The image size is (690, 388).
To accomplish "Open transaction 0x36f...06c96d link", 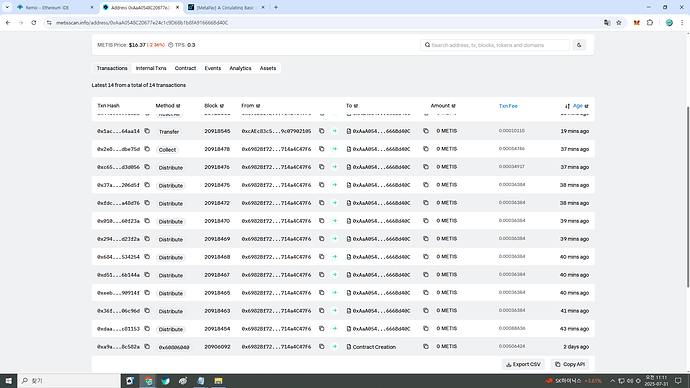I will tap(118, 311).
